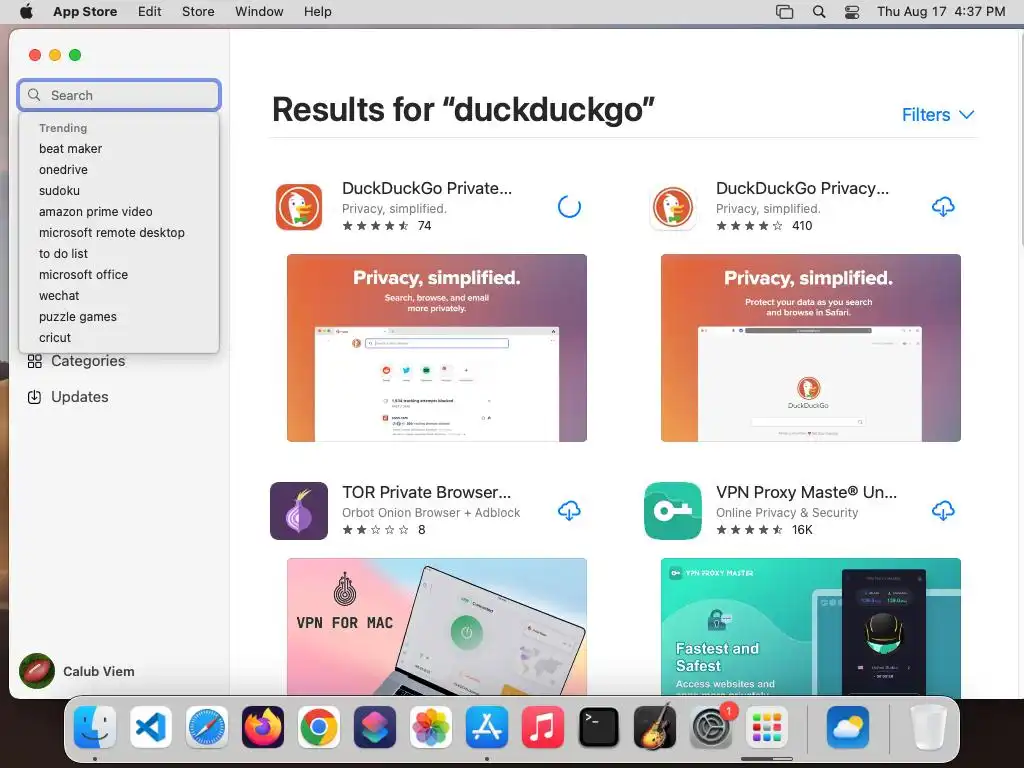This screenshot has width=1024, height=768.
Task: Click DuckDuckGo Private Browser download progress spinner
Action: click(x=569, y=207)
